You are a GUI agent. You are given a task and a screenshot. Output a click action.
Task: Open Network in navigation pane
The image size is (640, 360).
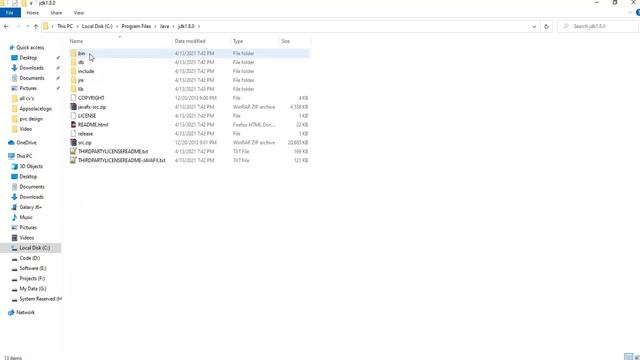click(25, 312)
